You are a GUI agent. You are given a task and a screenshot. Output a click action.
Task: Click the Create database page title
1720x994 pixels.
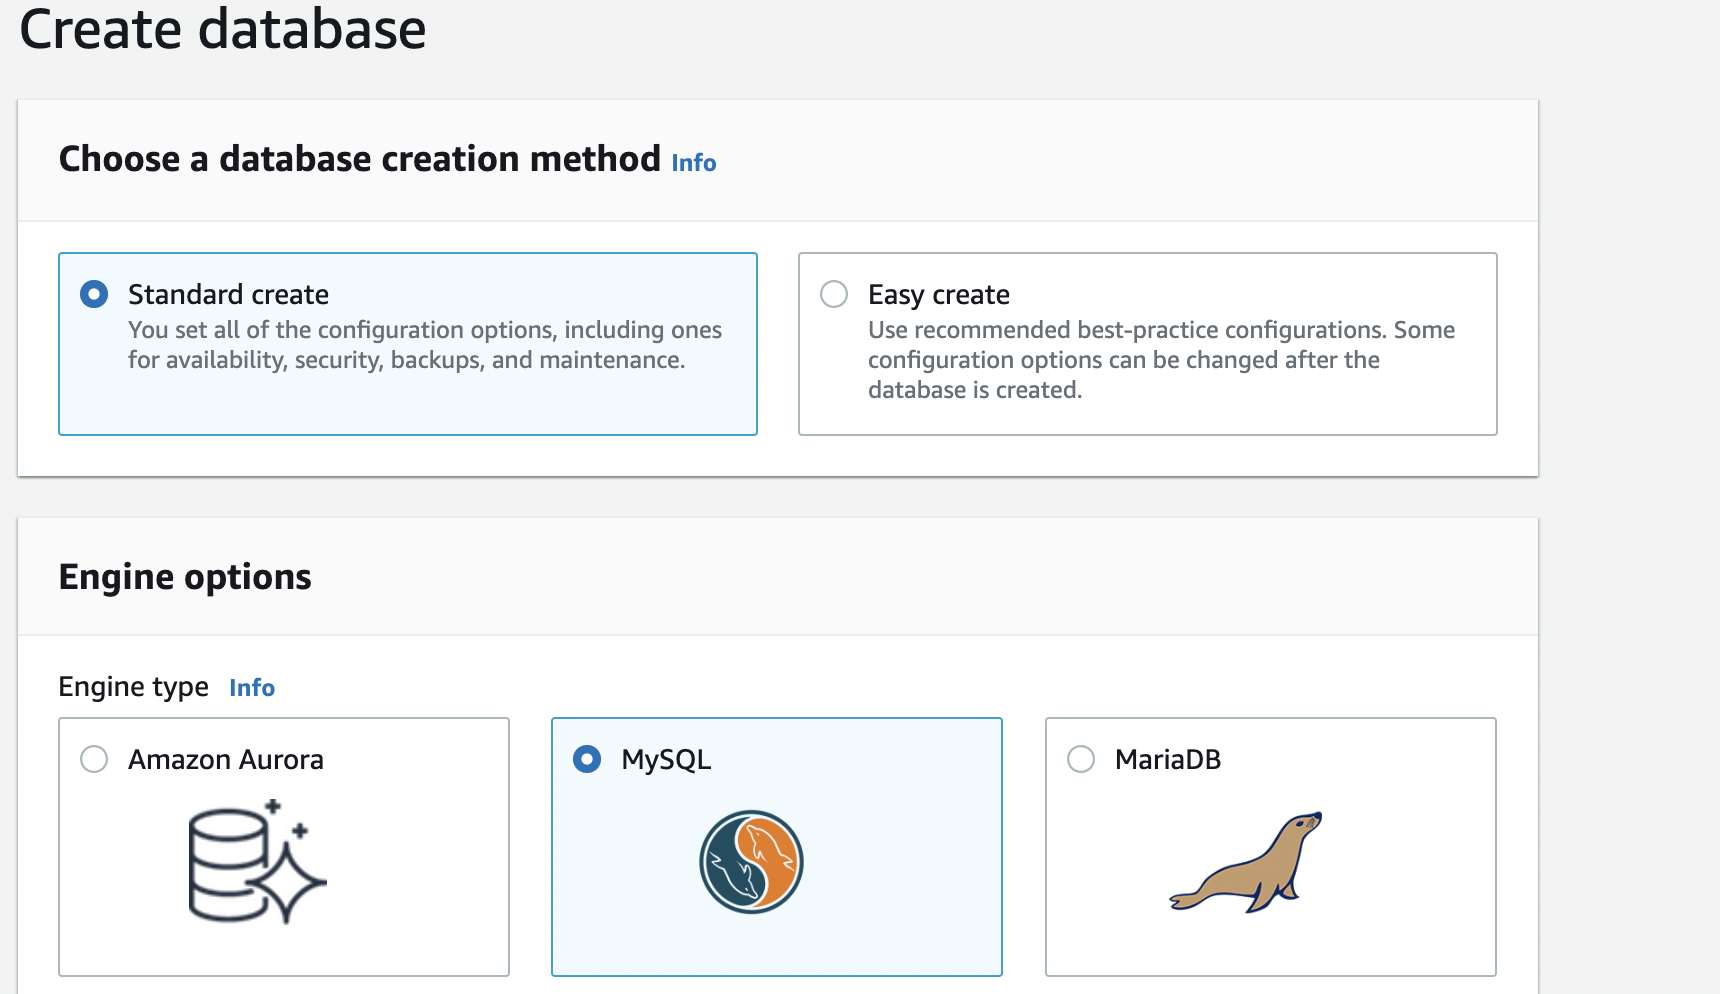coord(223,28)
